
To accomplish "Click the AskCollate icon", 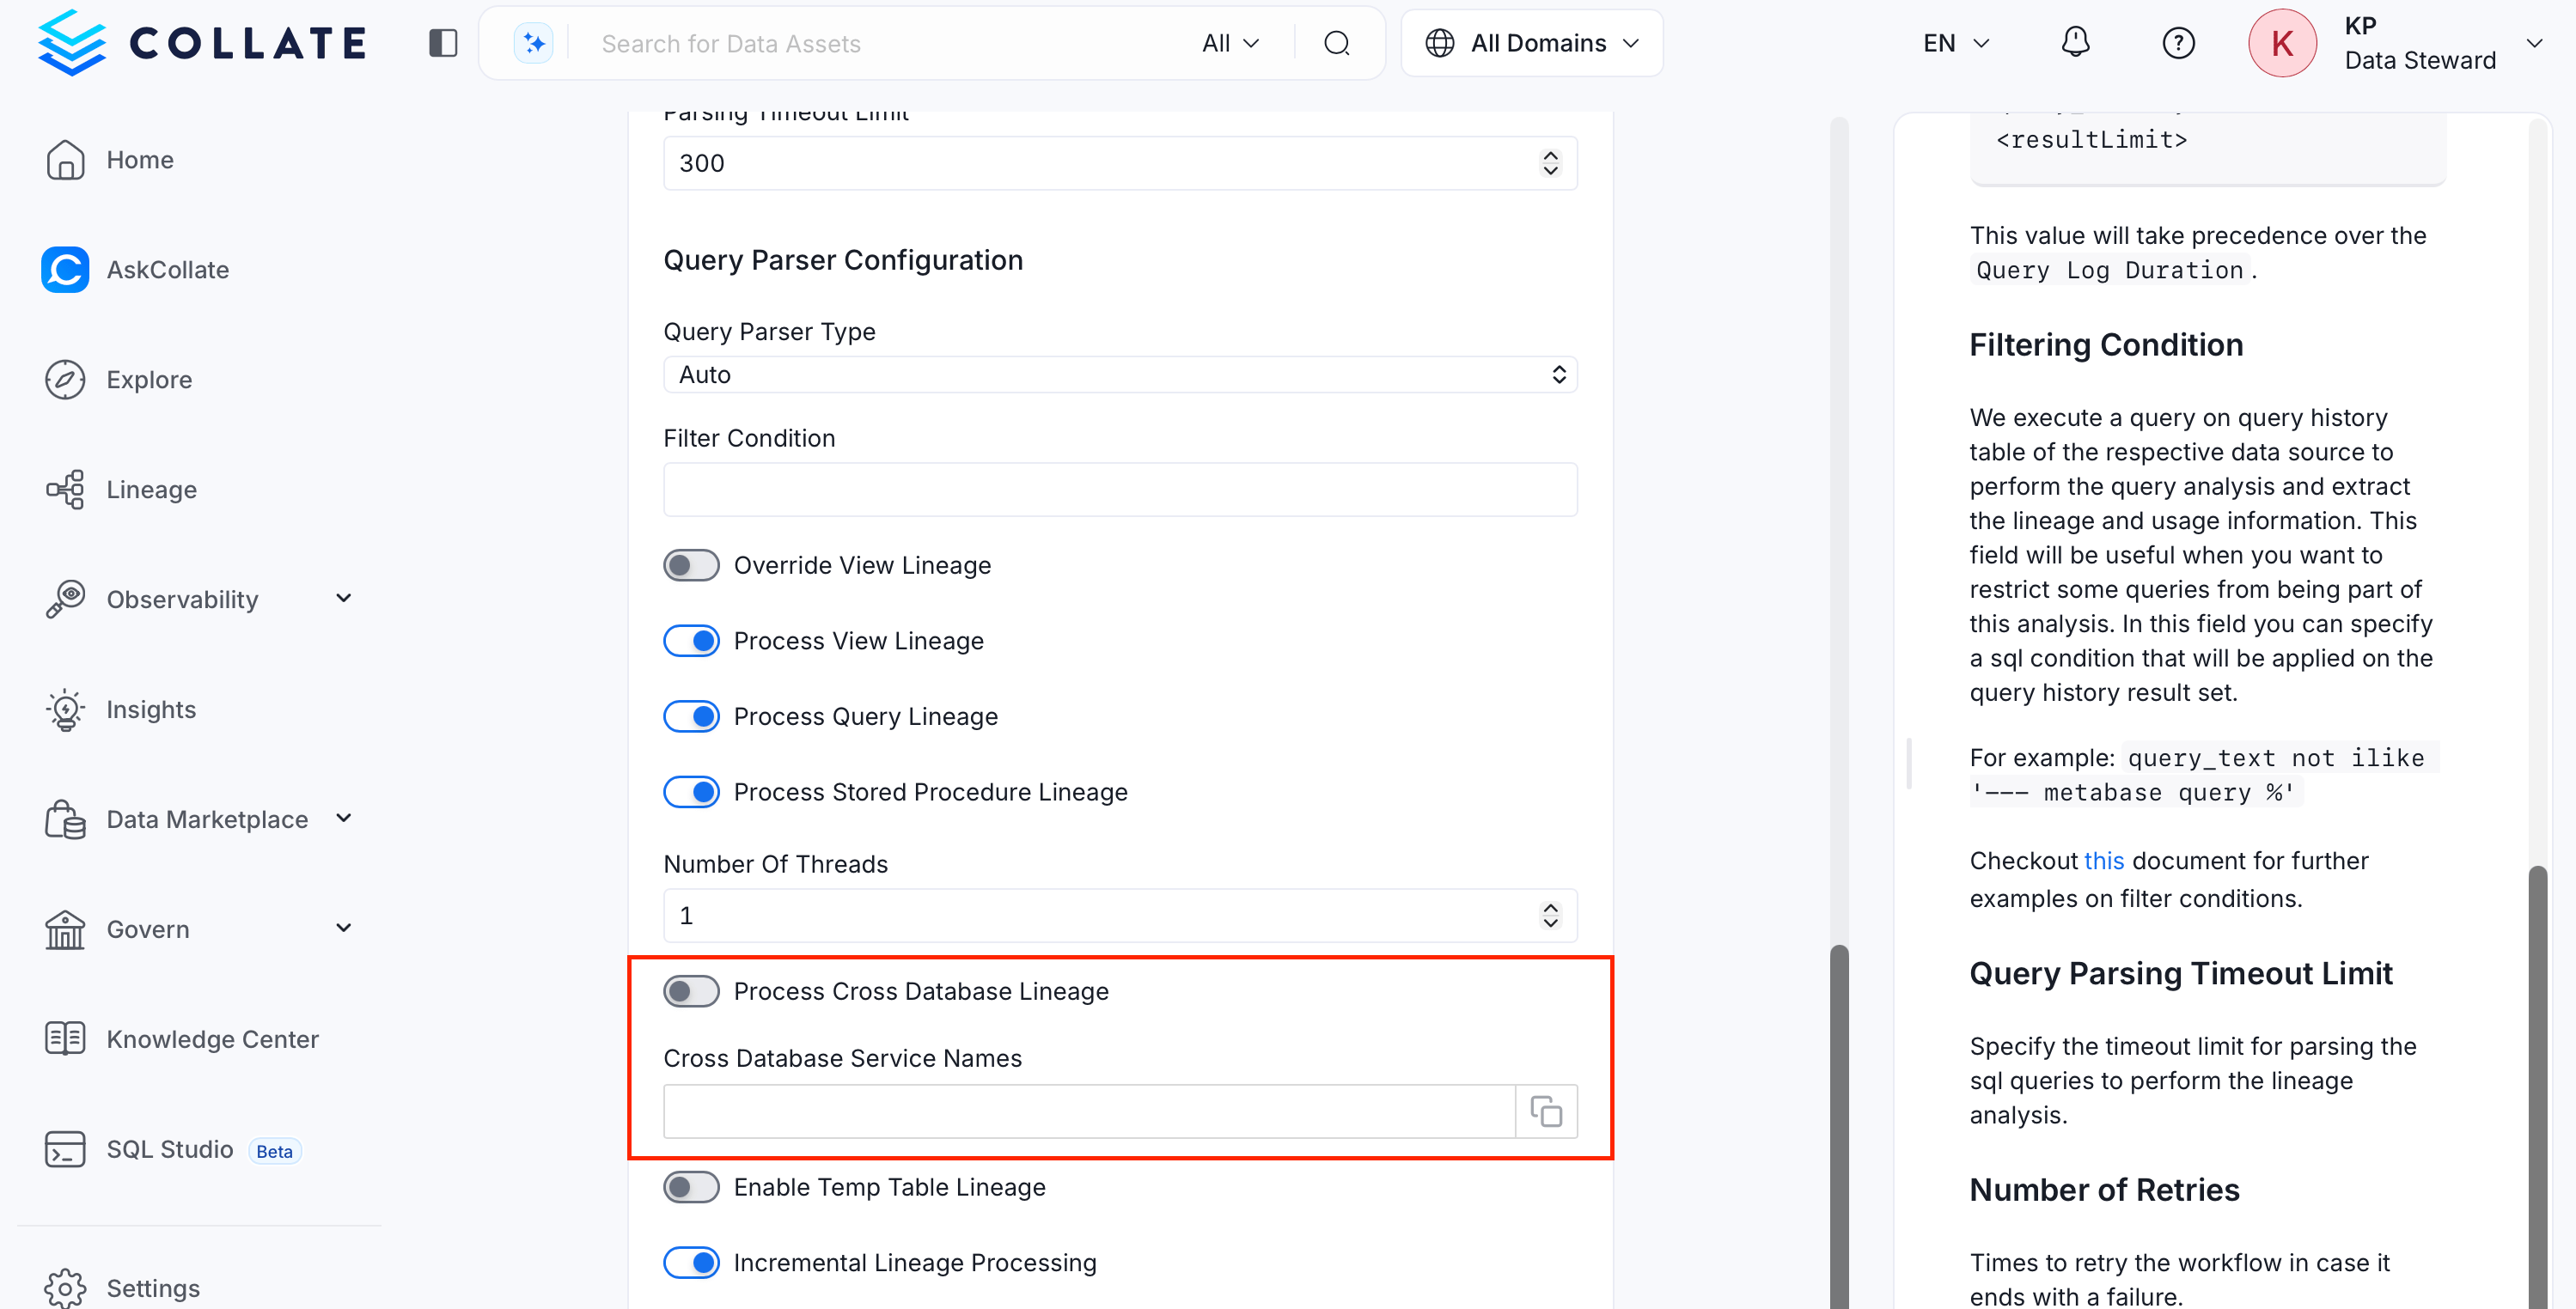I will [65, 270].
